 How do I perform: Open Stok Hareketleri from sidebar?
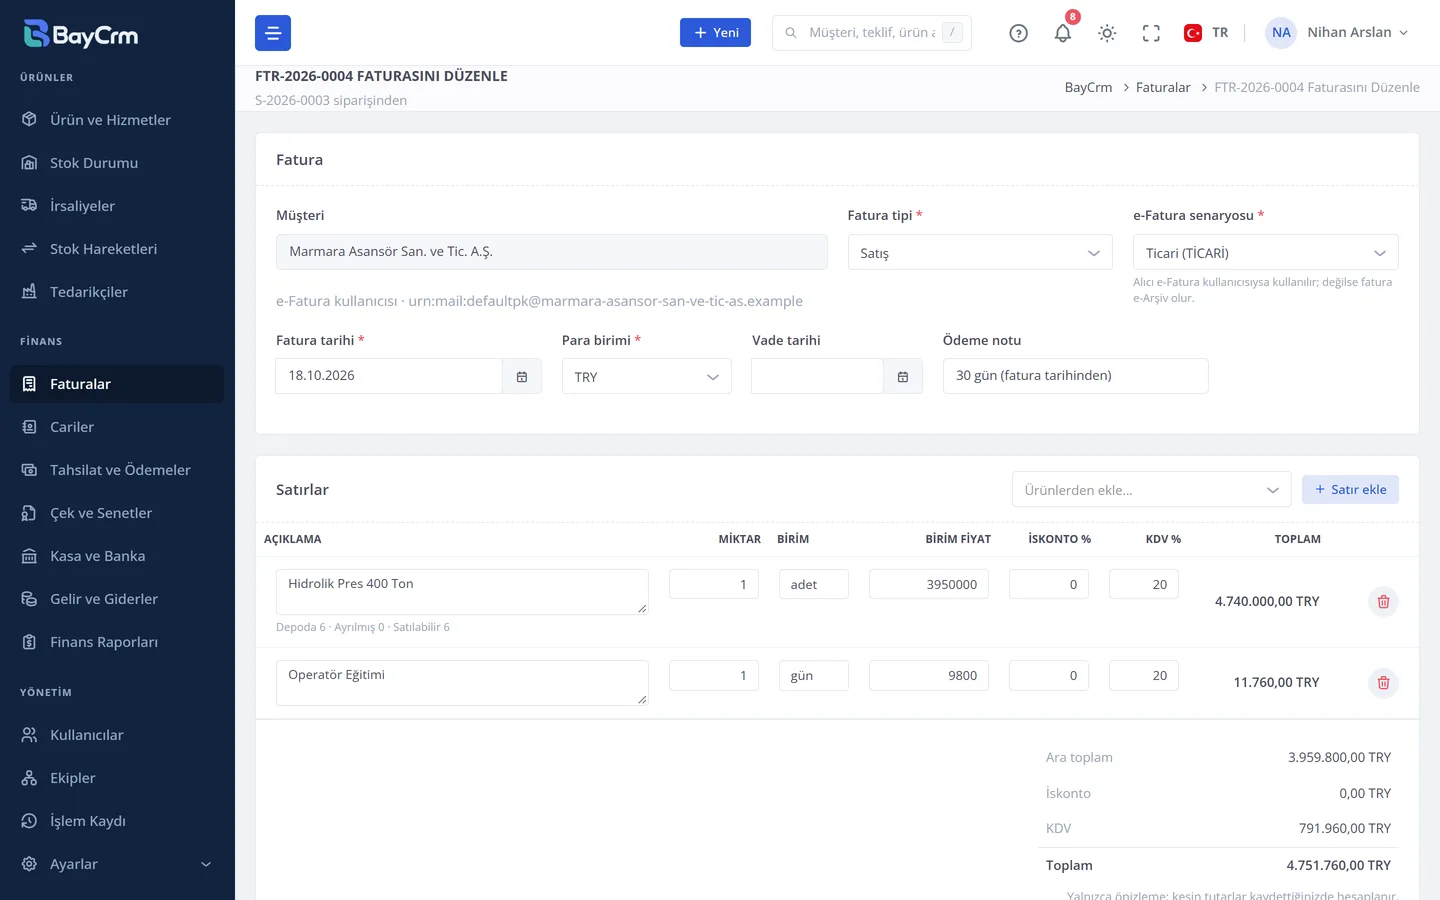point(117,249)
